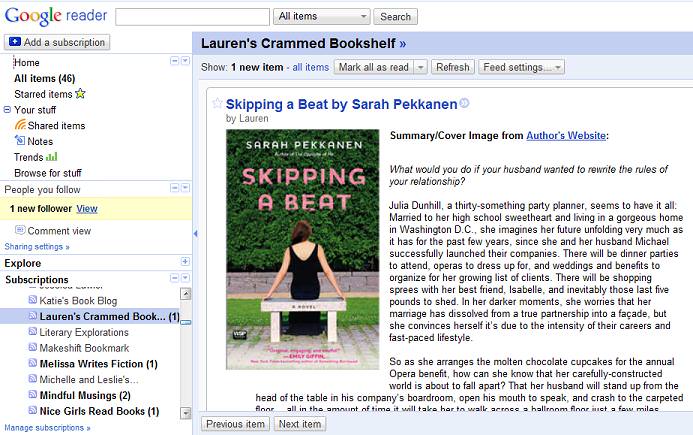Open the Feed settings dropdown
Viewport: 693px width, 435px height.
pos(522,67)
